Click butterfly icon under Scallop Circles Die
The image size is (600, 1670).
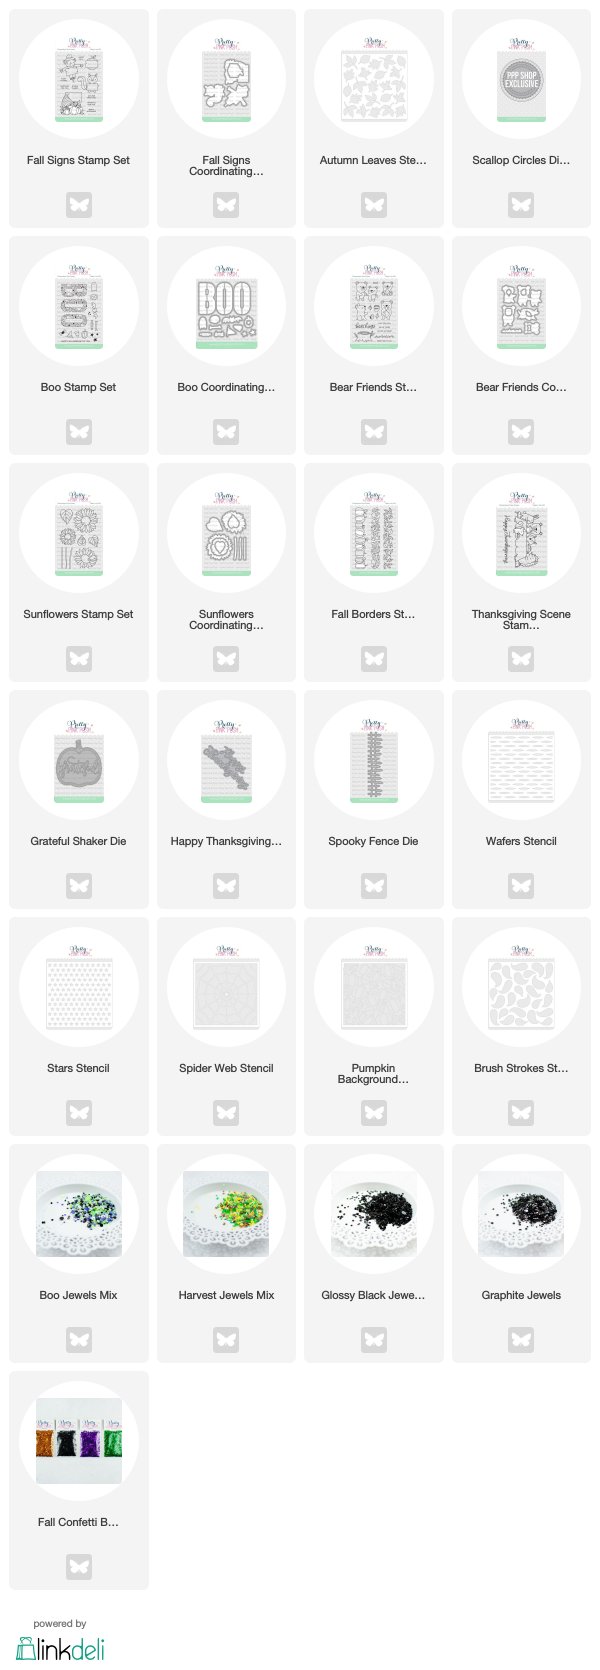click(x=521, y=205)
